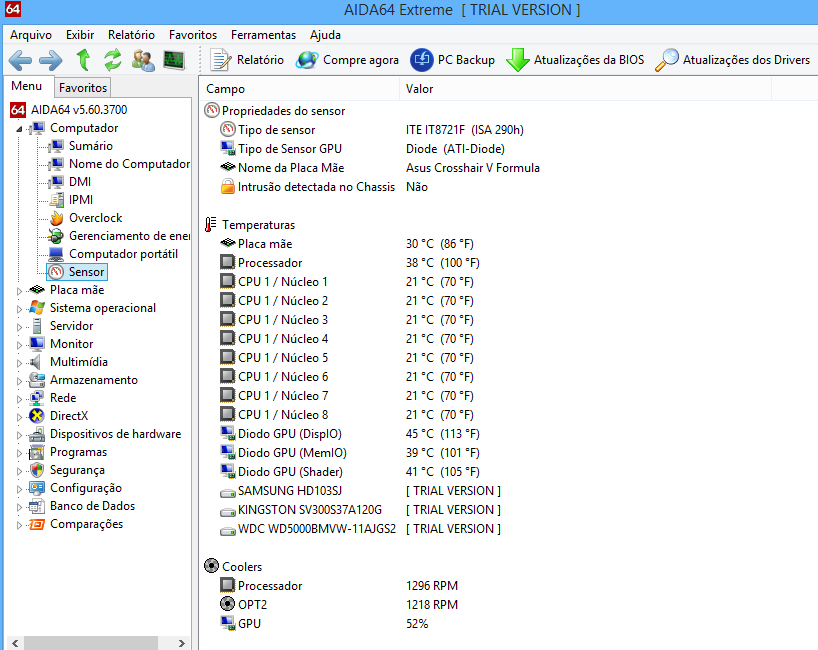Click the tree scrollbar right arrow
This screenshot has width=818, height=650.
[x=181, y=643]
